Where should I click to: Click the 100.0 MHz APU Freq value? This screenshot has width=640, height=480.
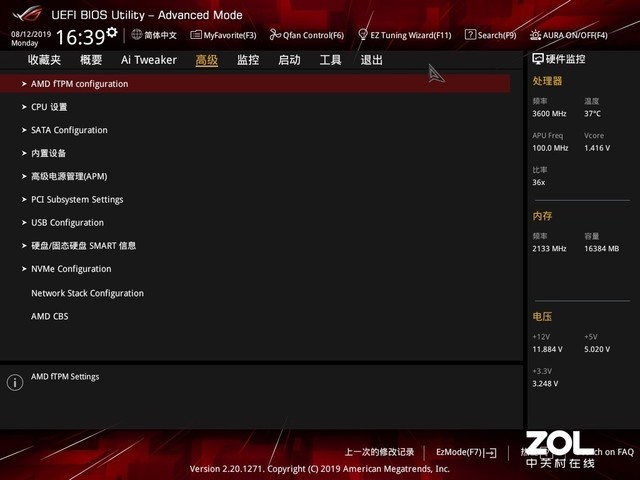550,148
